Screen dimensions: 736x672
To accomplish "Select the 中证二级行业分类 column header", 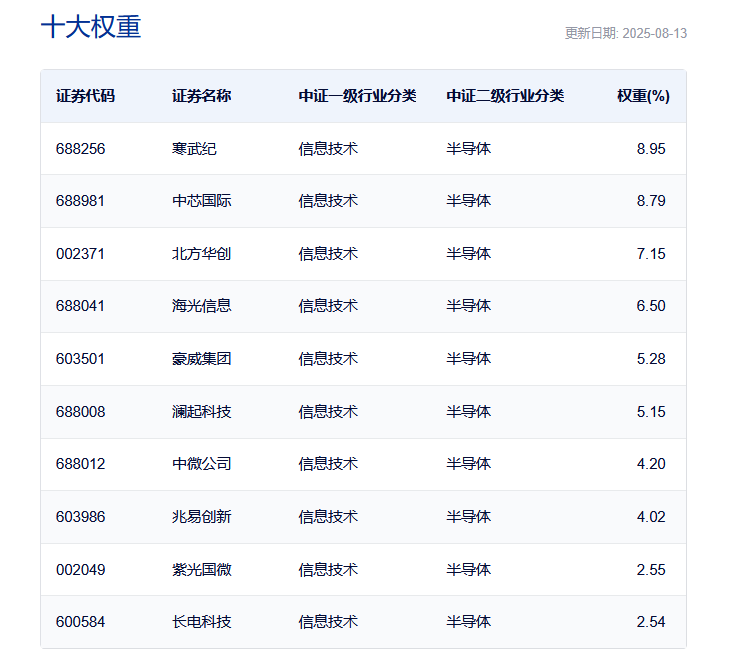I will point(505,96).
